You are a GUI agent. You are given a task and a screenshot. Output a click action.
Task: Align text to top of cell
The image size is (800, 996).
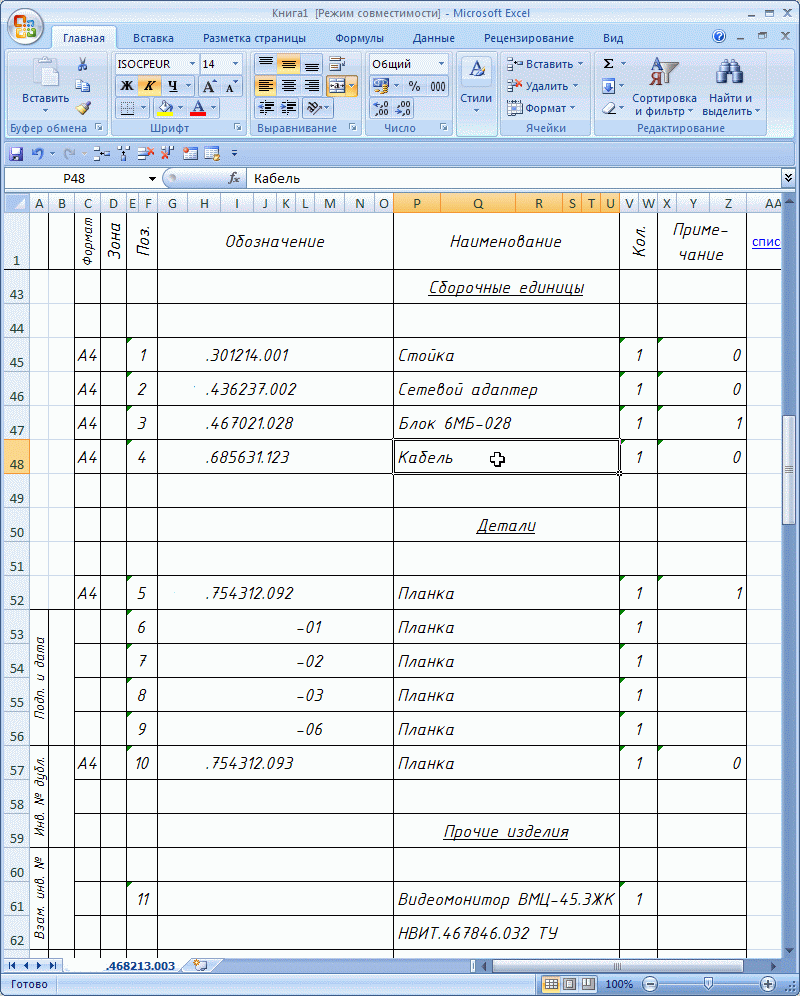point(266,64)
